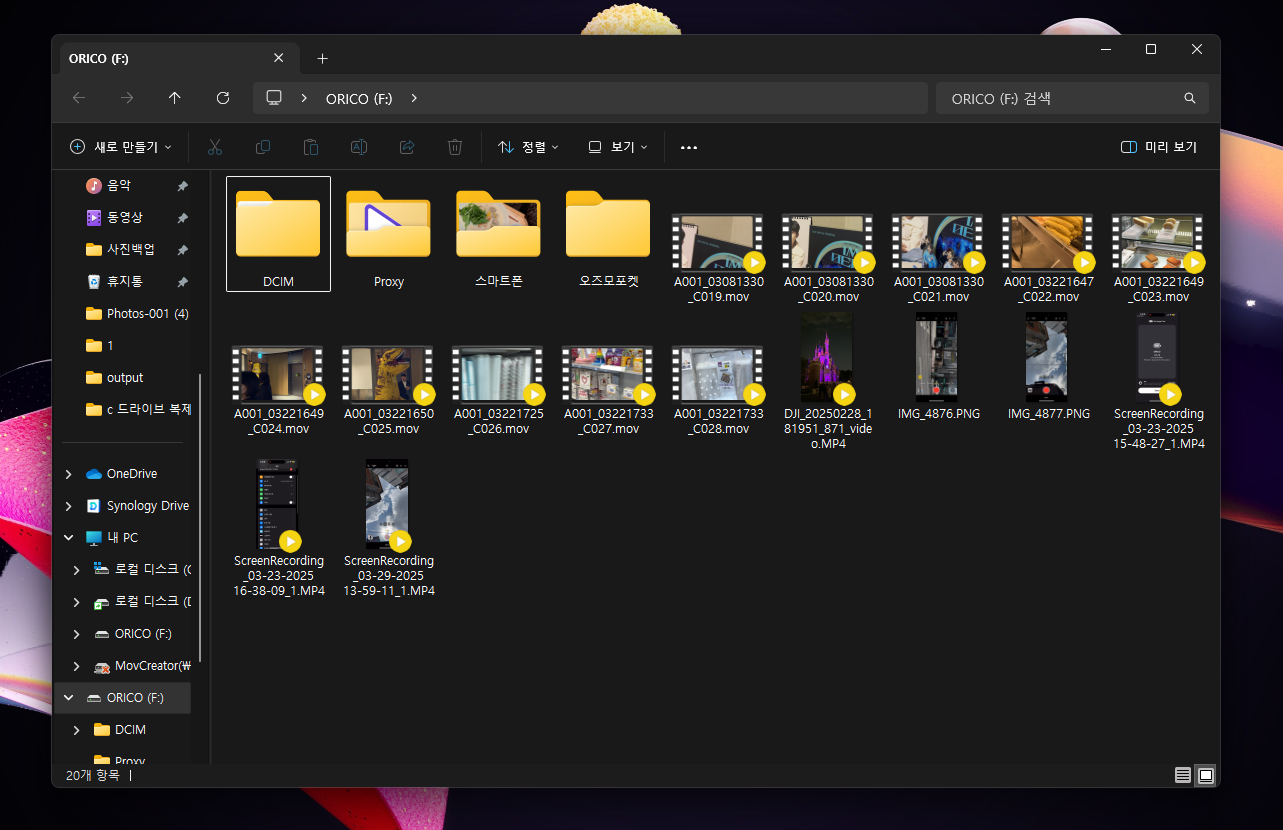Viewport: 1283px width, 830px height.
Task: Open the 정렬 sort dropdown
Action: click(528, 147)
